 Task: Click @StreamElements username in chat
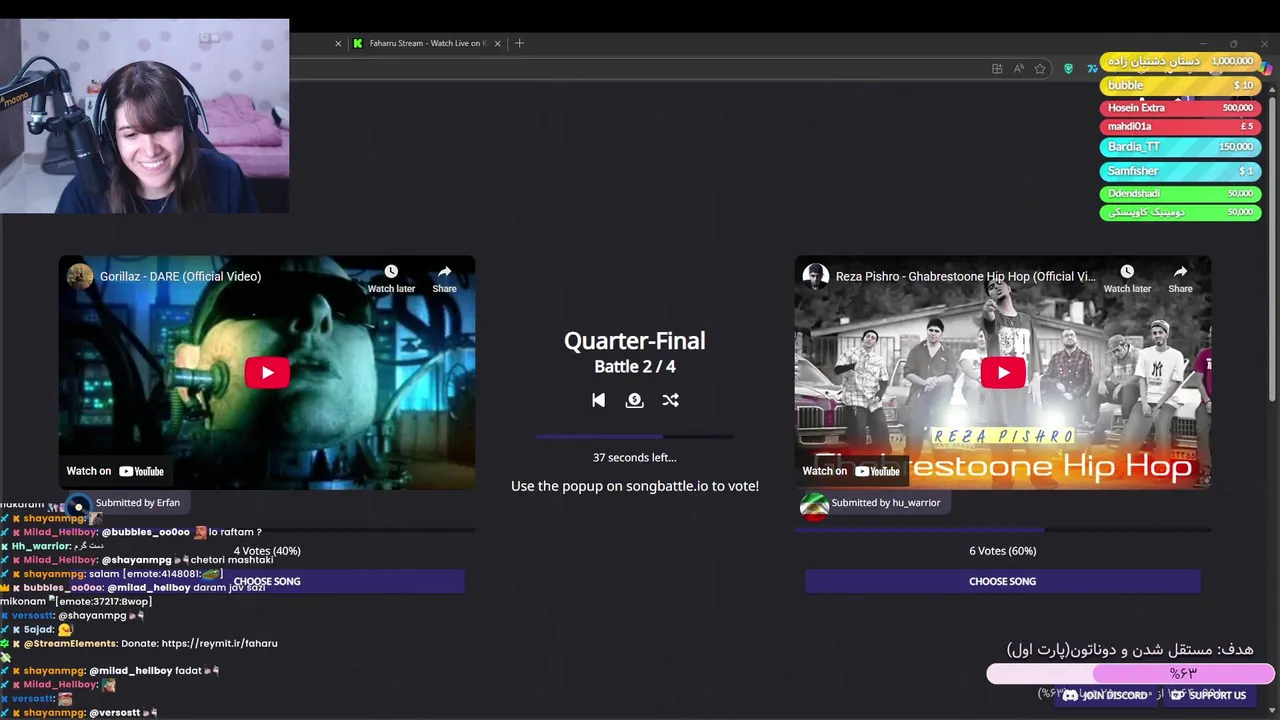[x=71, y=644]
